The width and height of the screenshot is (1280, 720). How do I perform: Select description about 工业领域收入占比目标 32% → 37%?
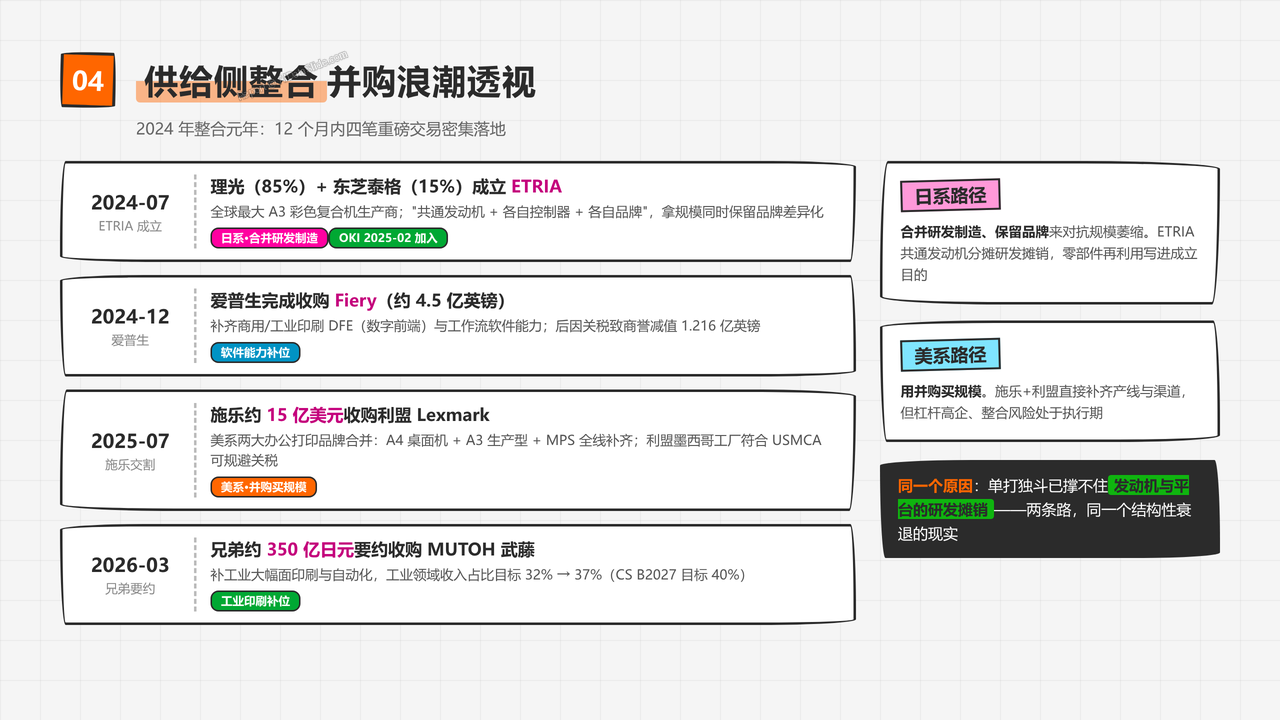(478, 575)
